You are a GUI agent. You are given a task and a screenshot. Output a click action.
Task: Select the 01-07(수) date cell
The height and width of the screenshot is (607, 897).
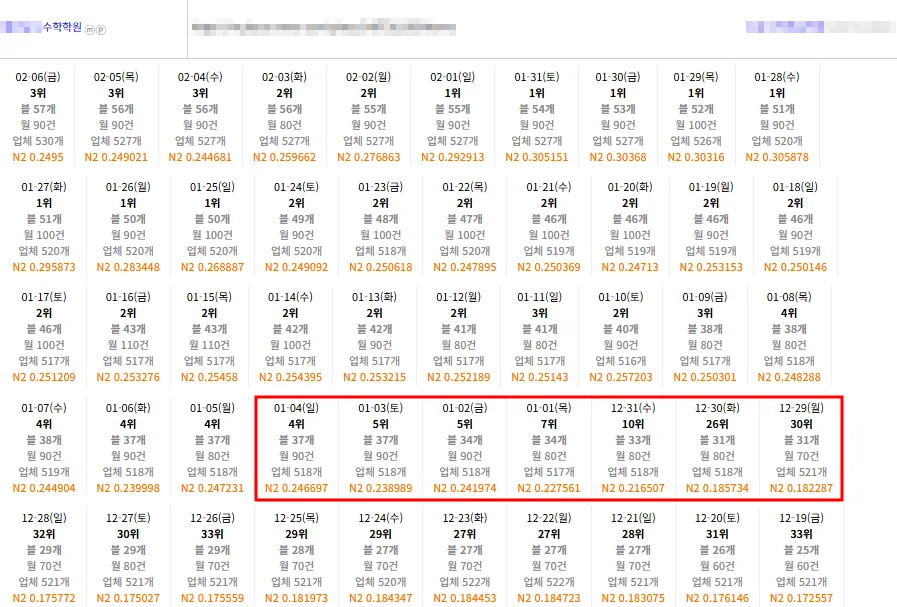point(44,408)
